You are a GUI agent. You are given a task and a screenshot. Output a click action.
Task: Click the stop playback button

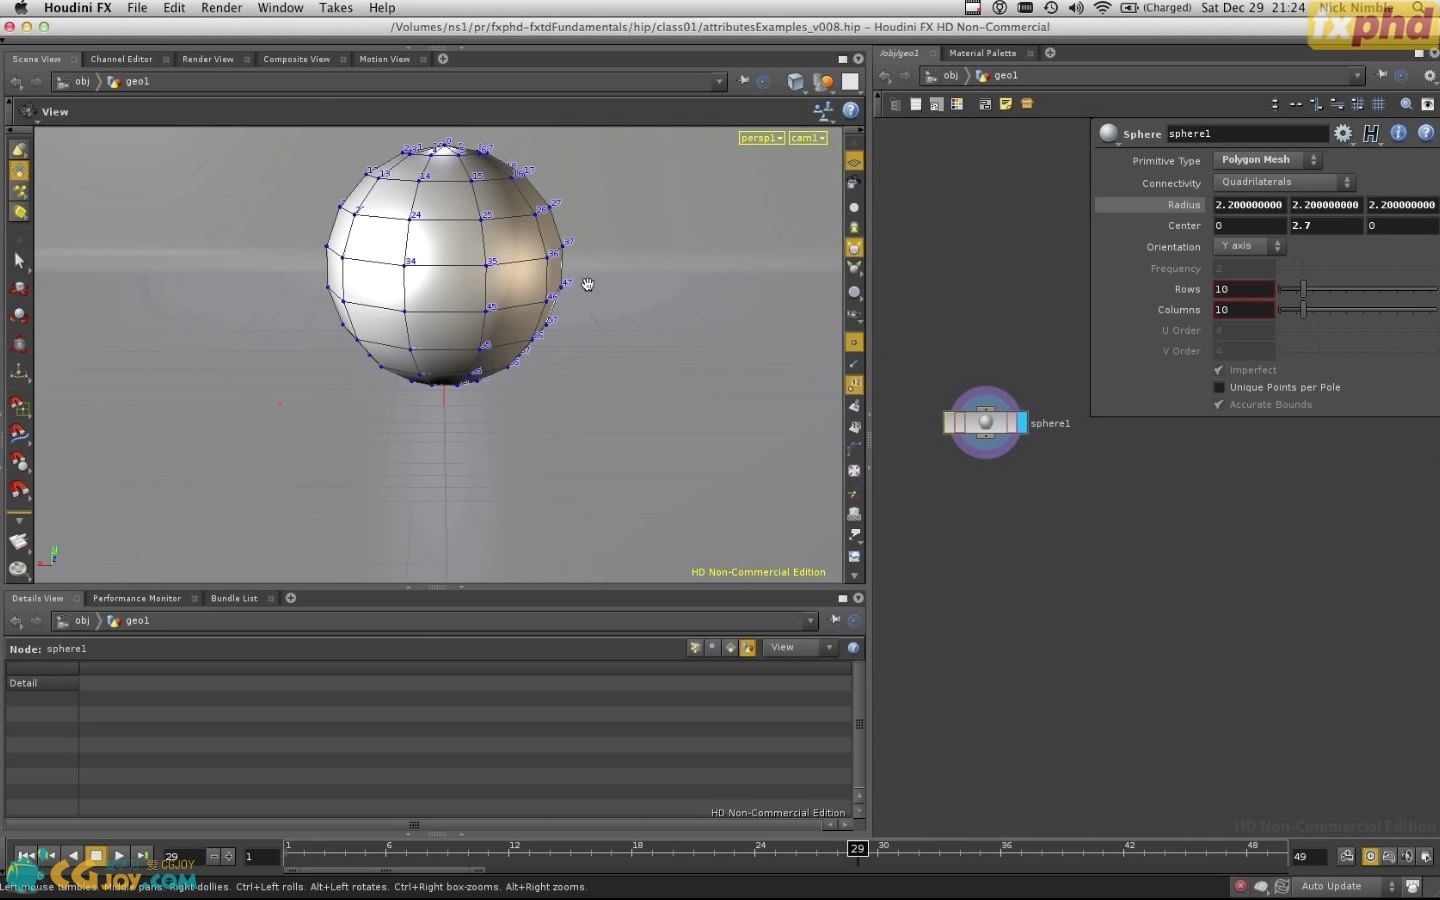(x=96, y=856)
